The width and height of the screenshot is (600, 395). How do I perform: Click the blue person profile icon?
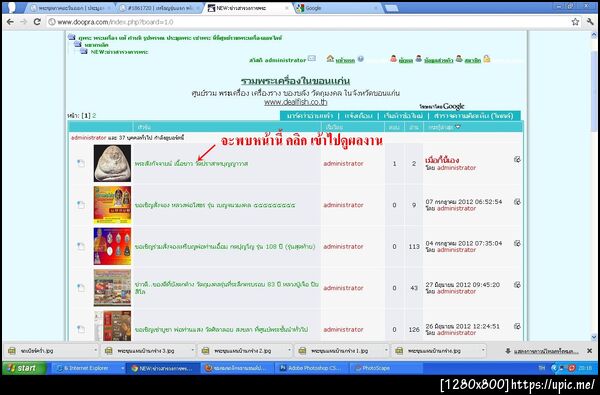click(x=419, y=59)
